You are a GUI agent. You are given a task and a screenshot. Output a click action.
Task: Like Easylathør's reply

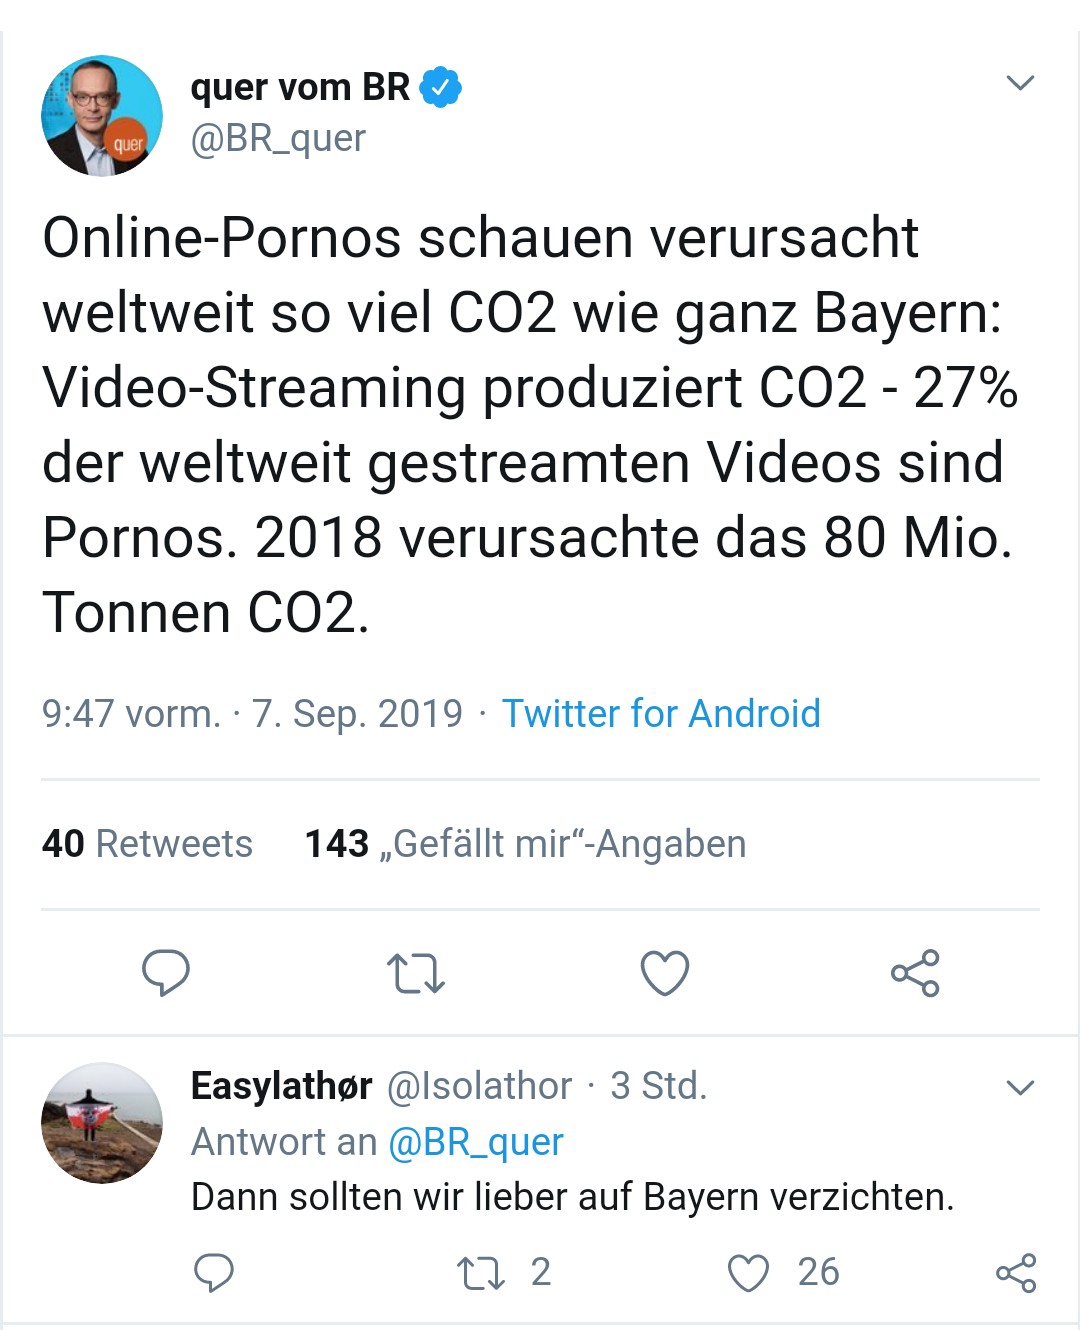pos(748,1273)
